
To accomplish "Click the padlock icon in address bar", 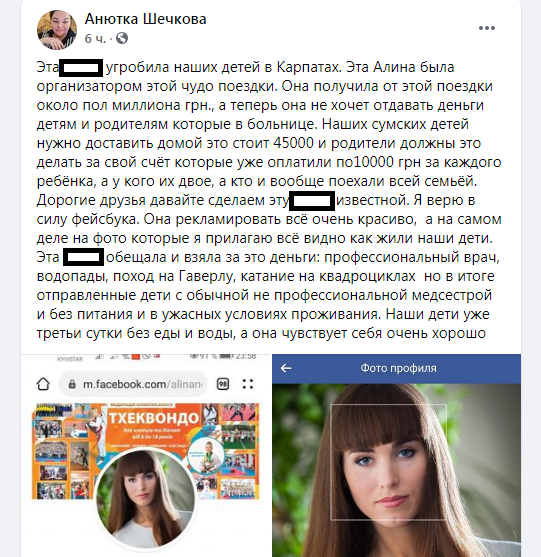I will [72, 384].
